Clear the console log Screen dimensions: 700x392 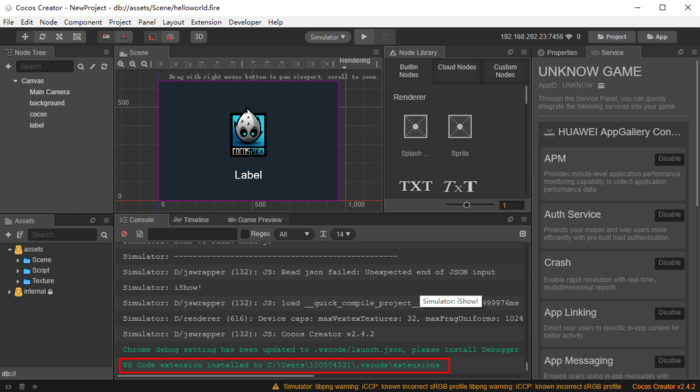click(124, 234)
